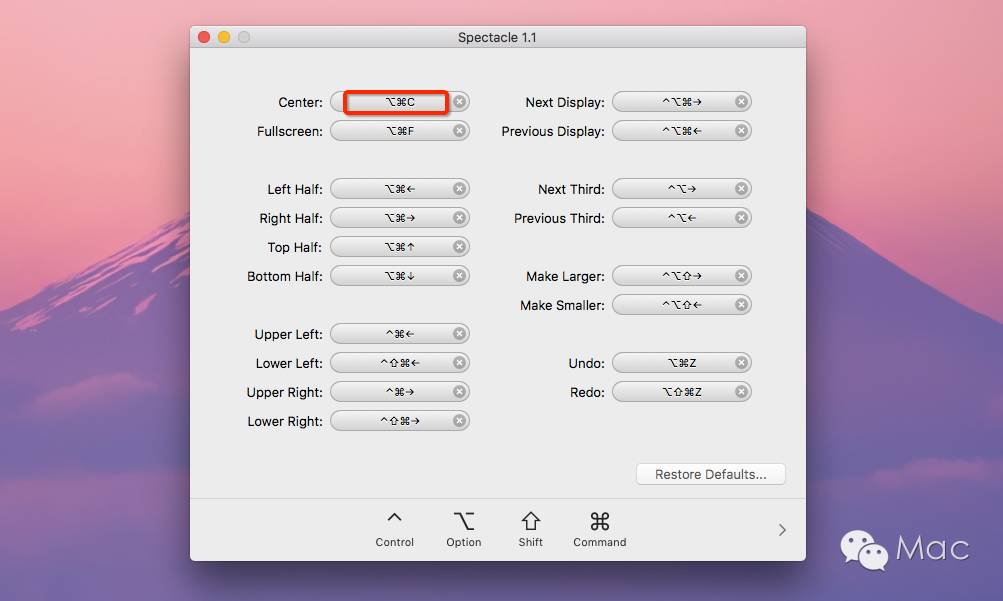Select the Top Half shortcut field
The image size is (1003, 601).
point(400,247)
